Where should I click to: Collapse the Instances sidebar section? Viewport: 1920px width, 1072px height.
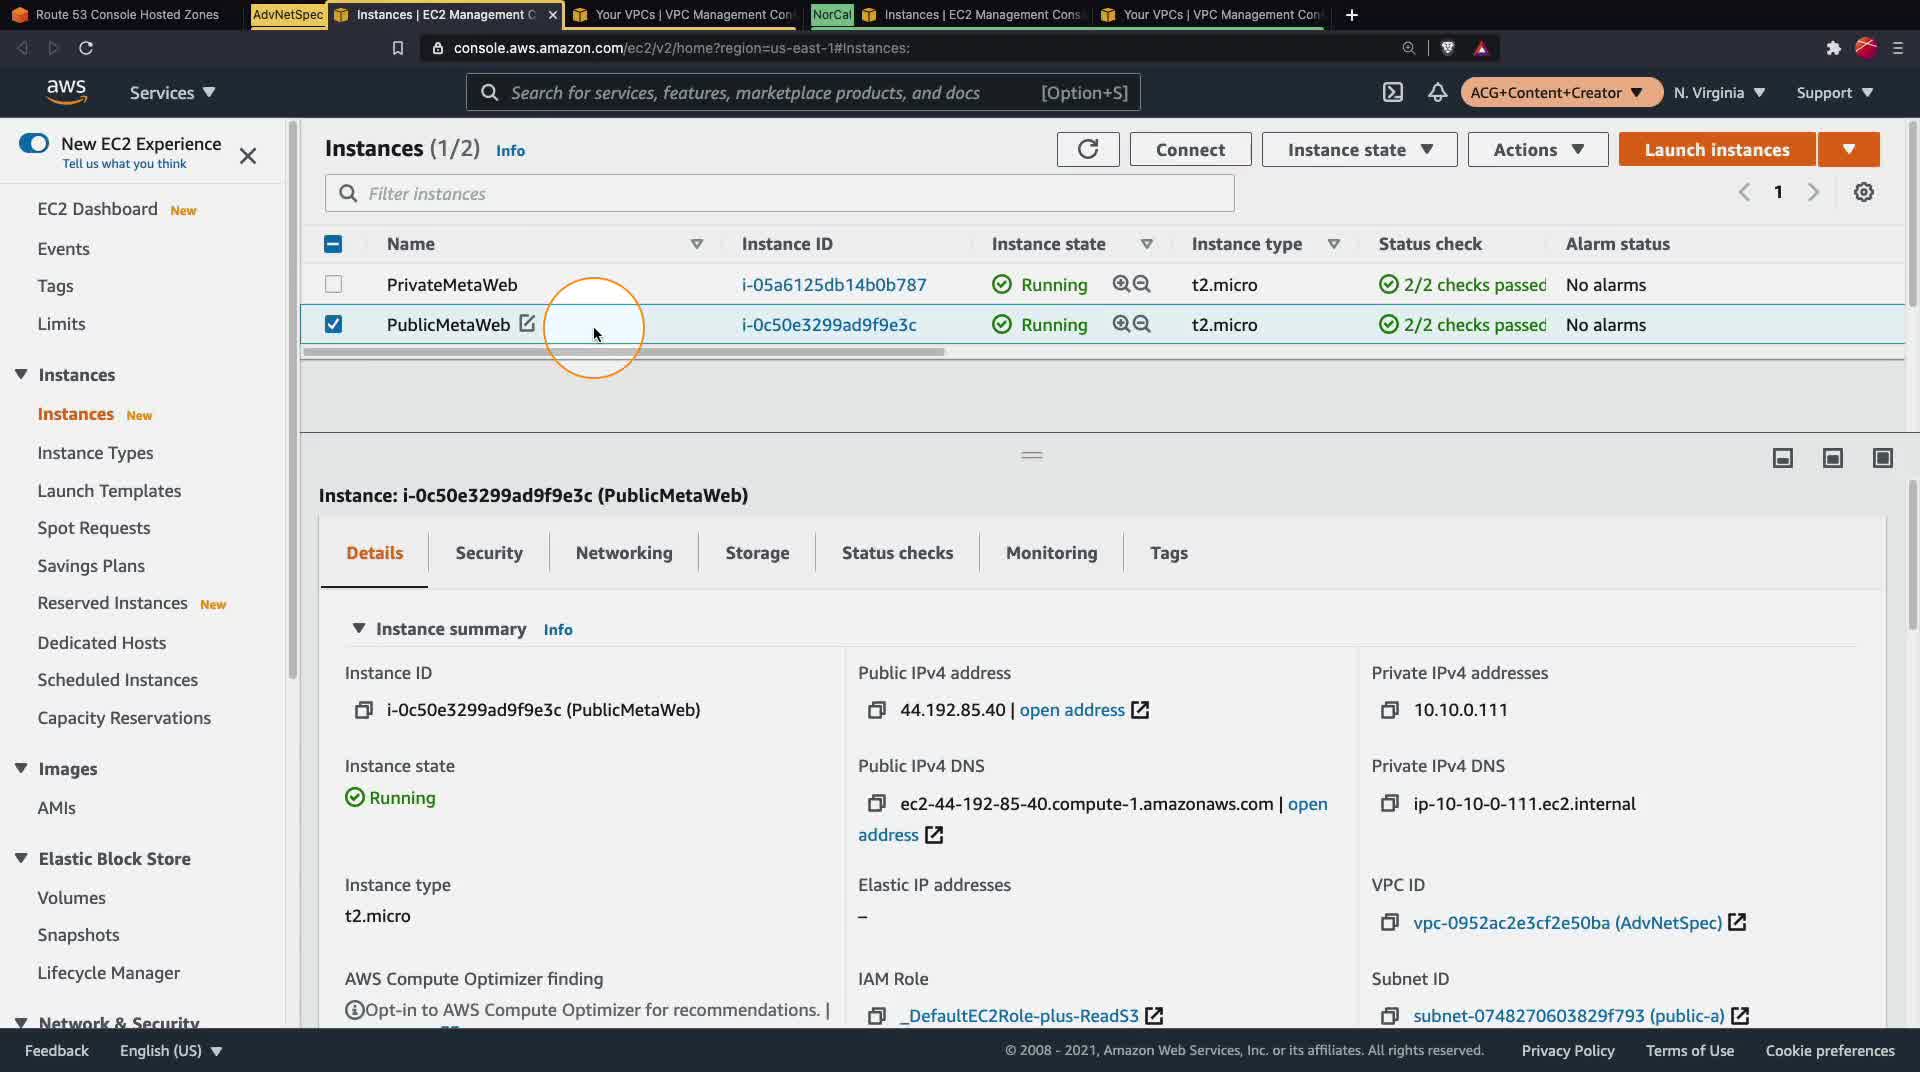(x=21, y=374)
